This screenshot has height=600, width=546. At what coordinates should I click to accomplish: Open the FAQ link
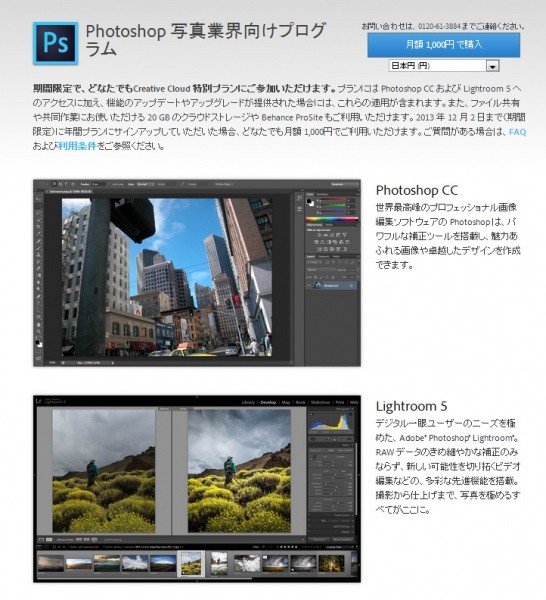[517, 132]
